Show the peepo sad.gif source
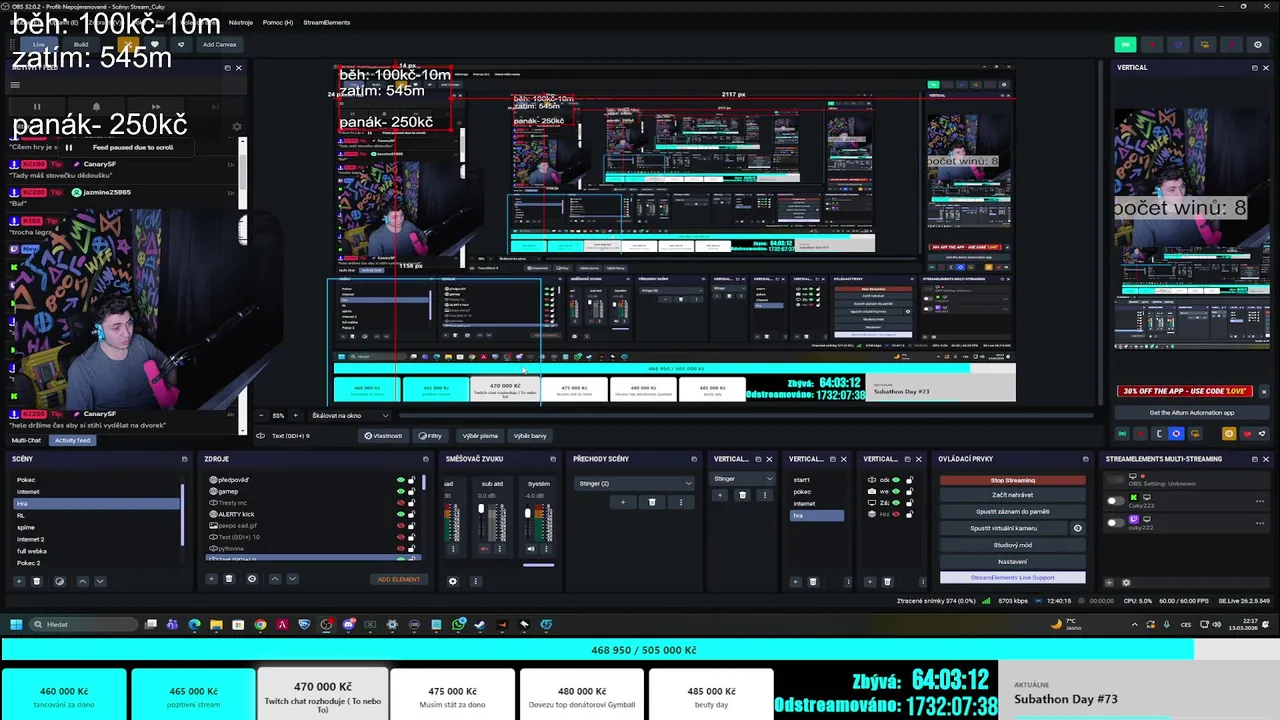This screenshot has width=1280, height=720. (x=401, y=526)
